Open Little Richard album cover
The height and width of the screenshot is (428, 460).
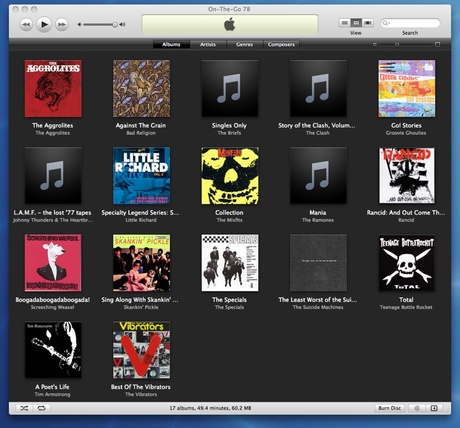[x=141, y=176]
